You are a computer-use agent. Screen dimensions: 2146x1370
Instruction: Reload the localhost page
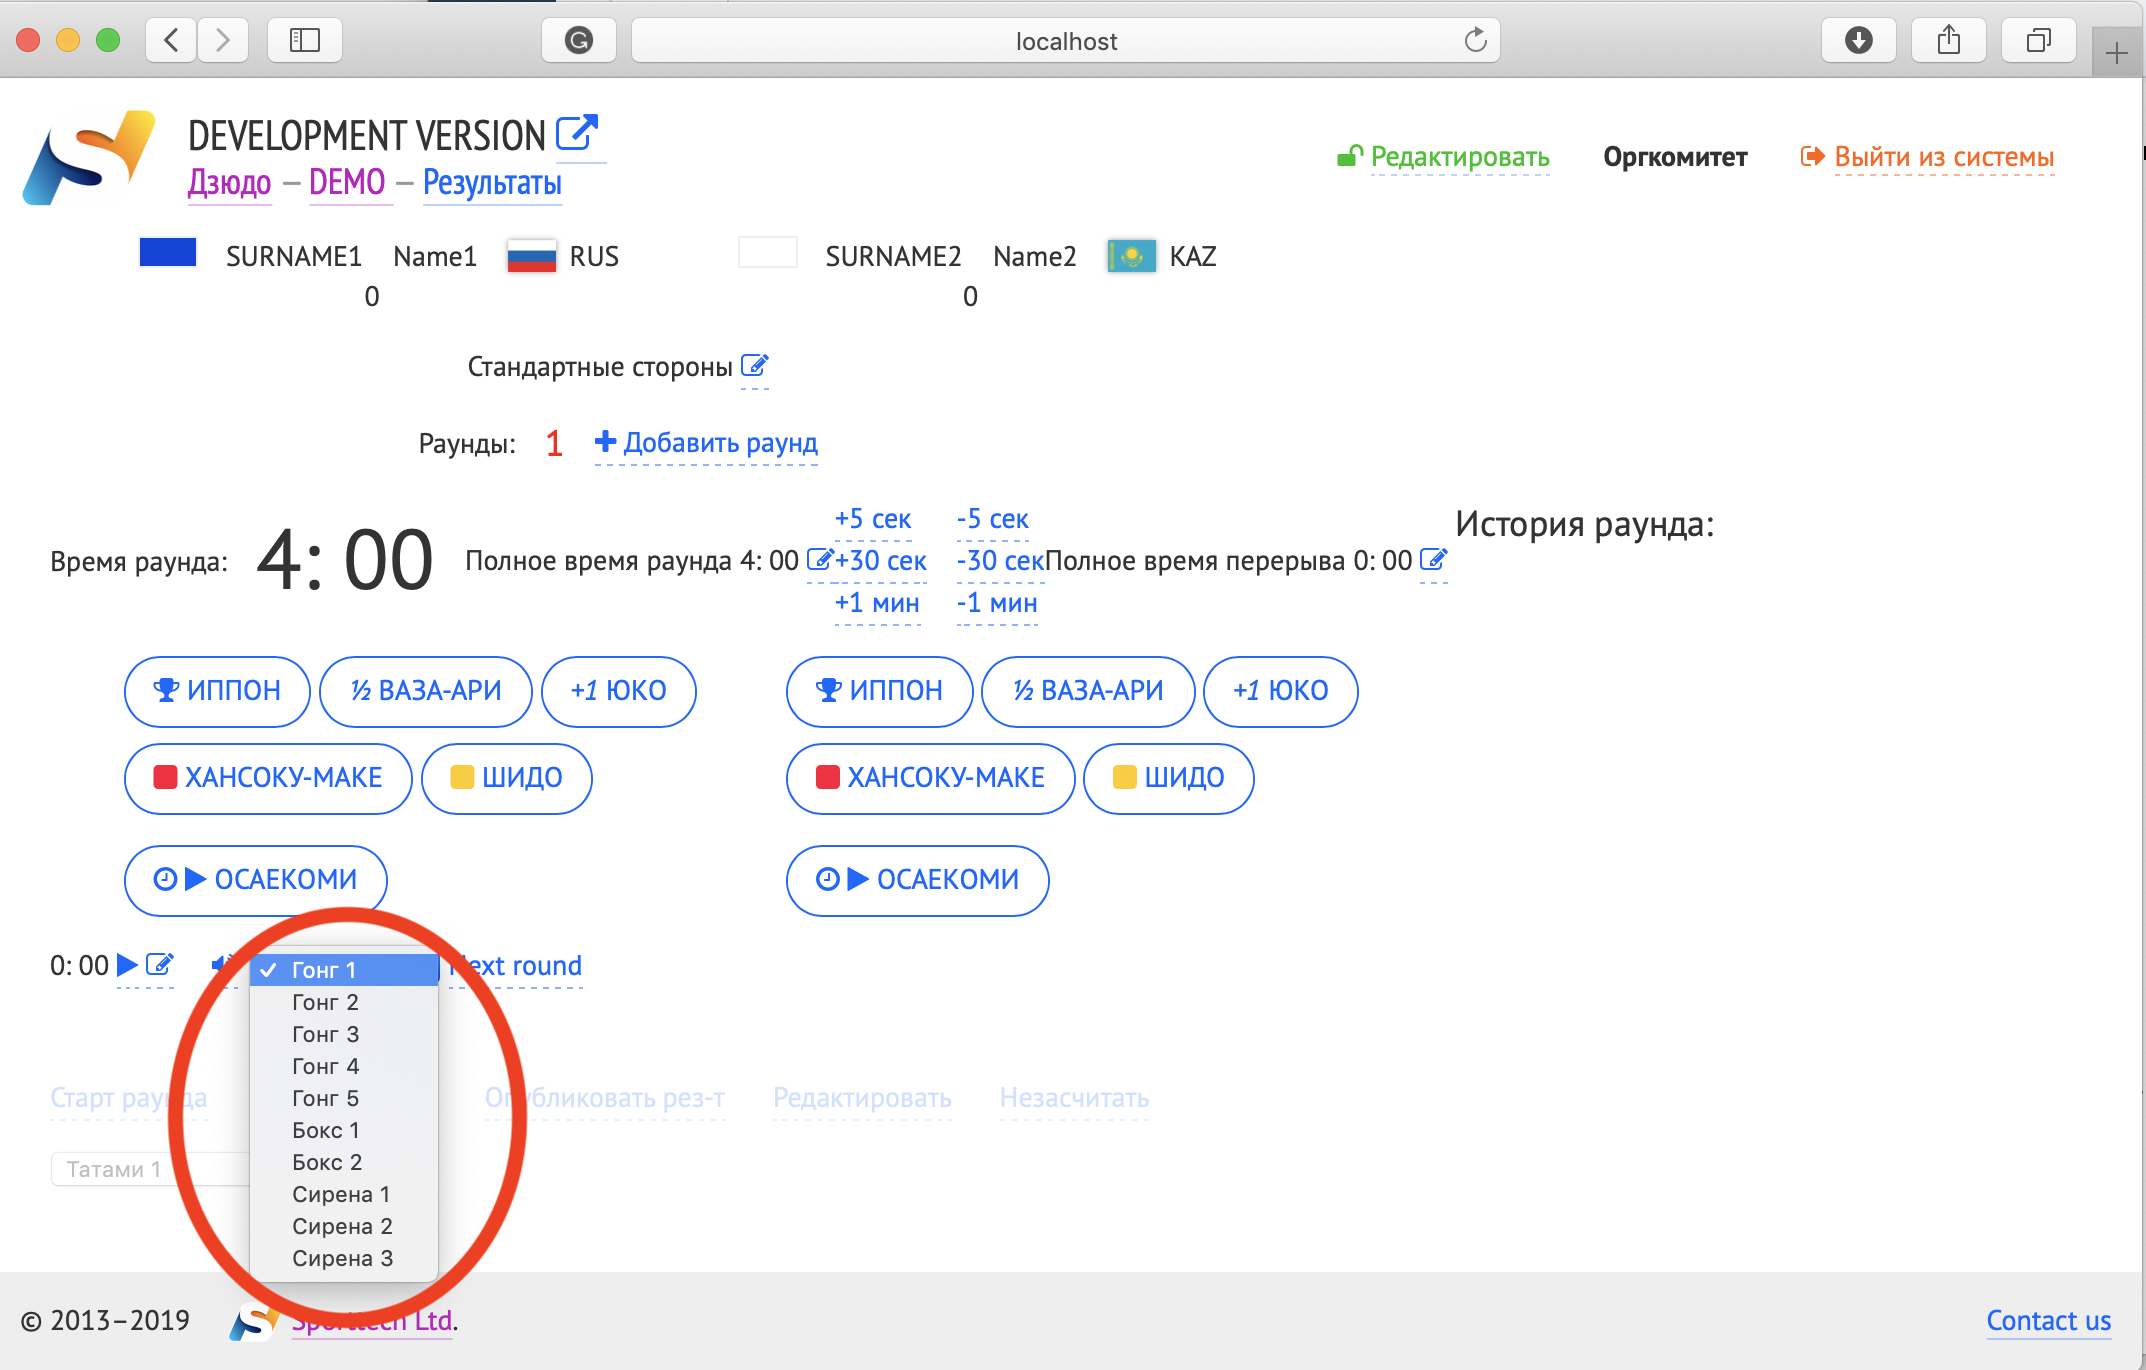pyautogui.click(x=1475, y=40)
